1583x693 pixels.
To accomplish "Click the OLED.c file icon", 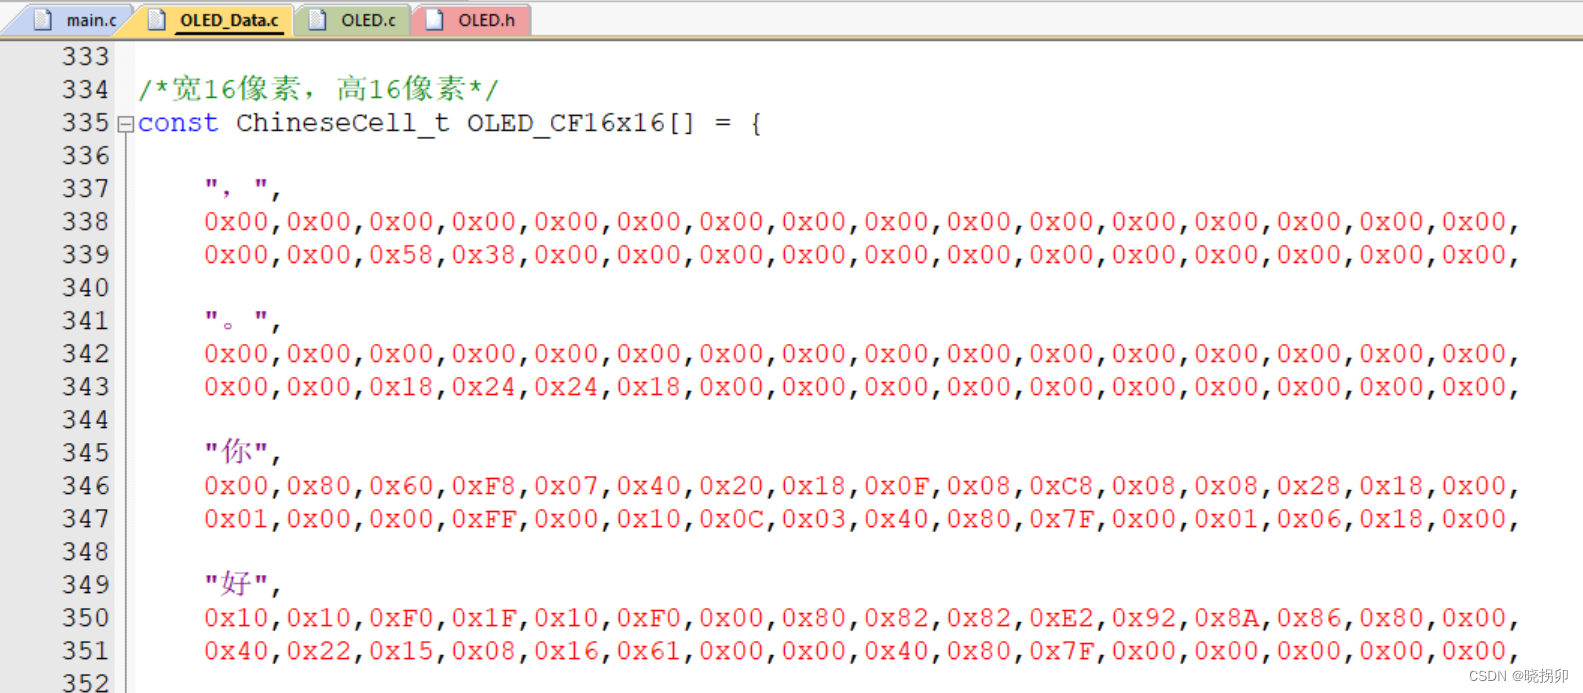I will [317, 20].
